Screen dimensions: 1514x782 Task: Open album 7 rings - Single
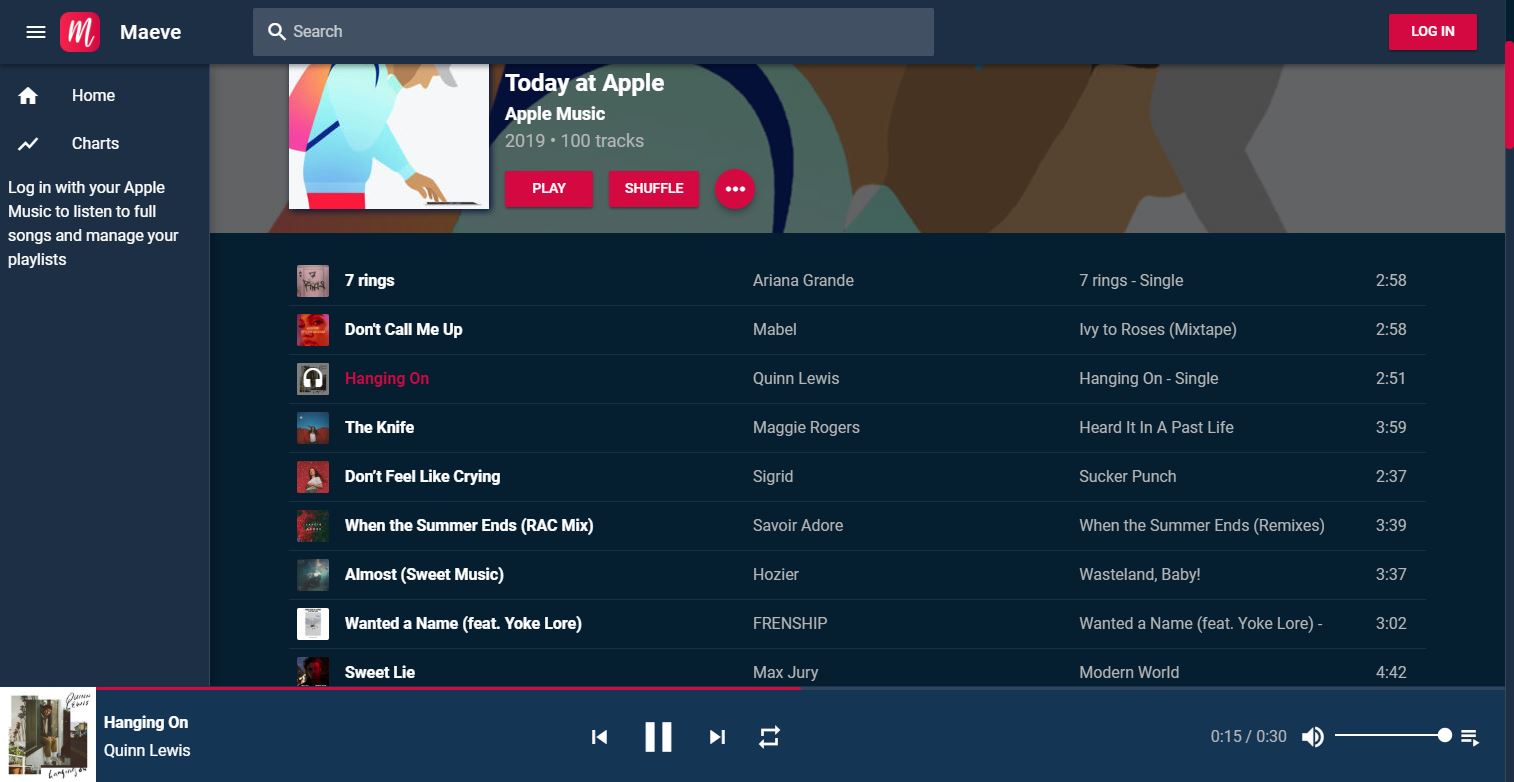1131,281
